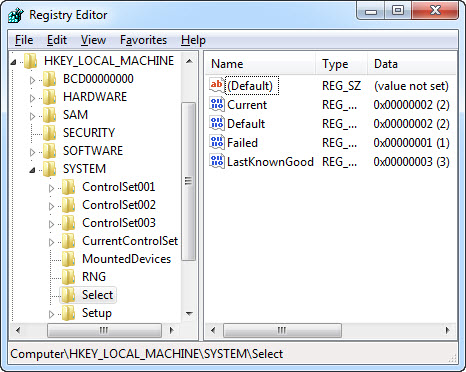Click the SYSTEM folder icon
Screen dimensions: 466x372
50,169
